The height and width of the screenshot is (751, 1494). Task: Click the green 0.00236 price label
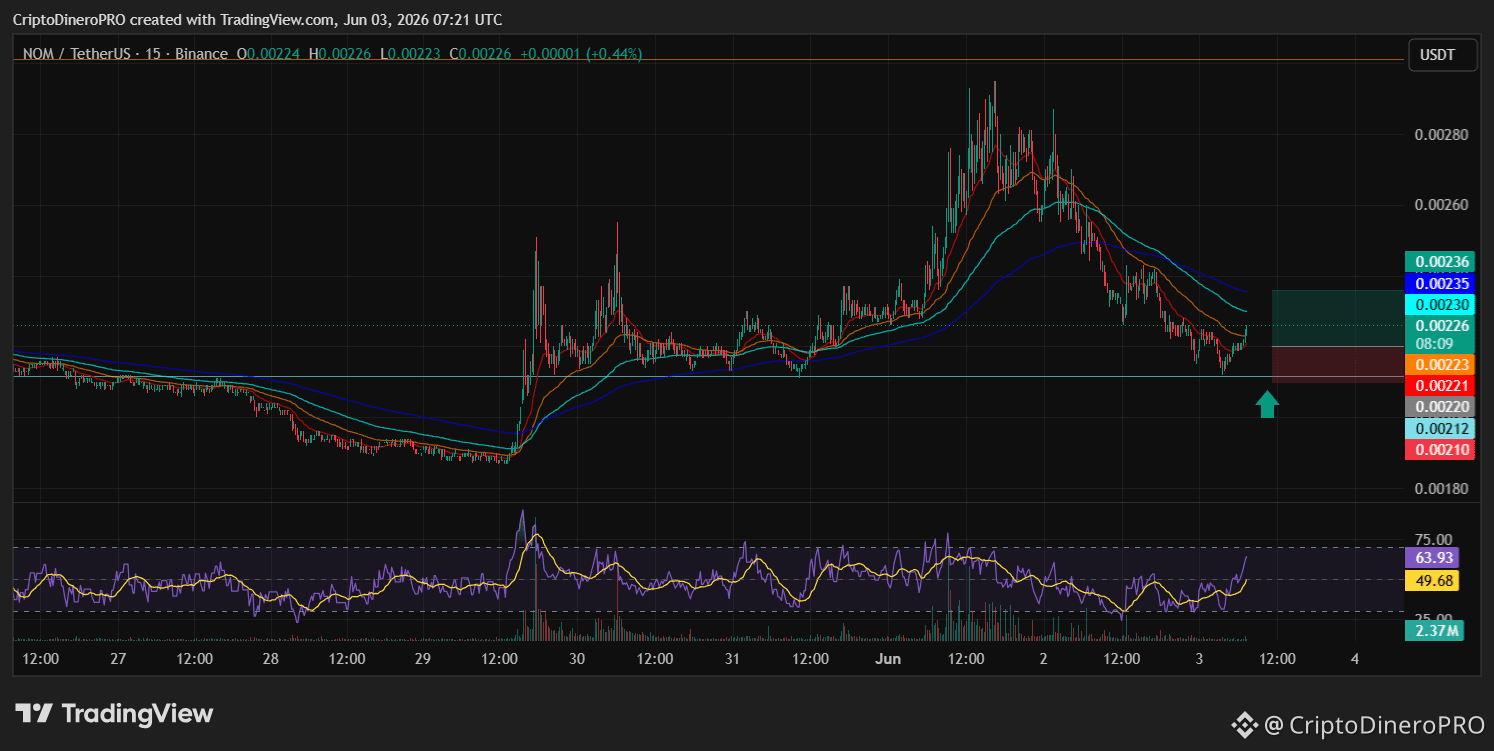pos(1440,262)
